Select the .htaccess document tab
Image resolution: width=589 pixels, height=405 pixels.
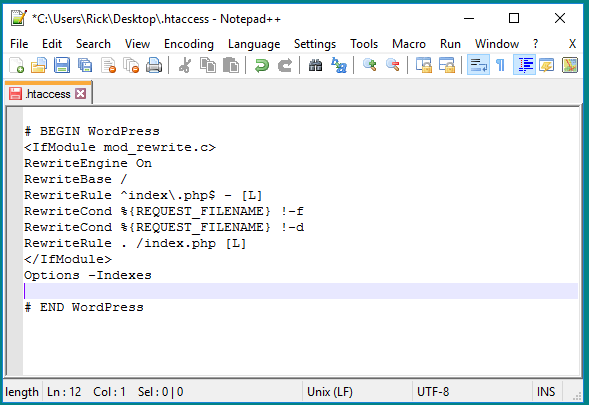48,94
